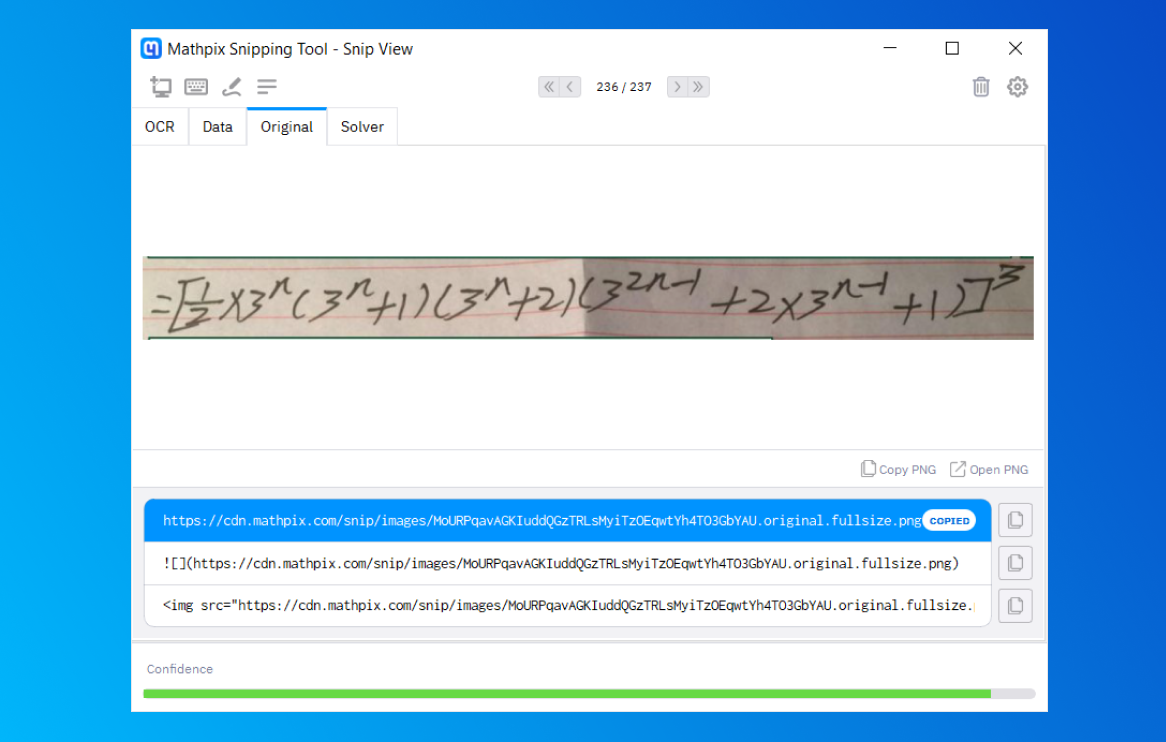Click the 236 / 237 snip counter
Image resolution: width=1166 pixels, height=742 pixels.
(x=624, y=87)
